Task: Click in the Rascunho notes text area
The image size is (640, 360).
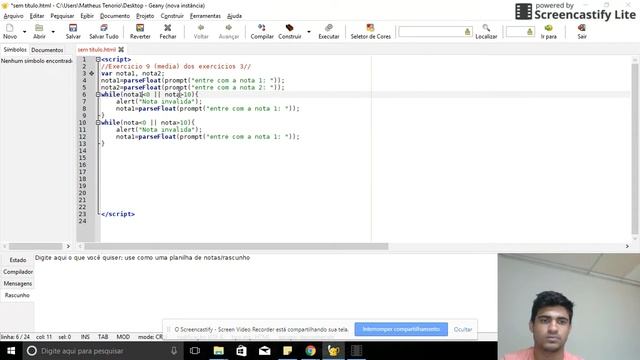Action: [x=265, y=294]
